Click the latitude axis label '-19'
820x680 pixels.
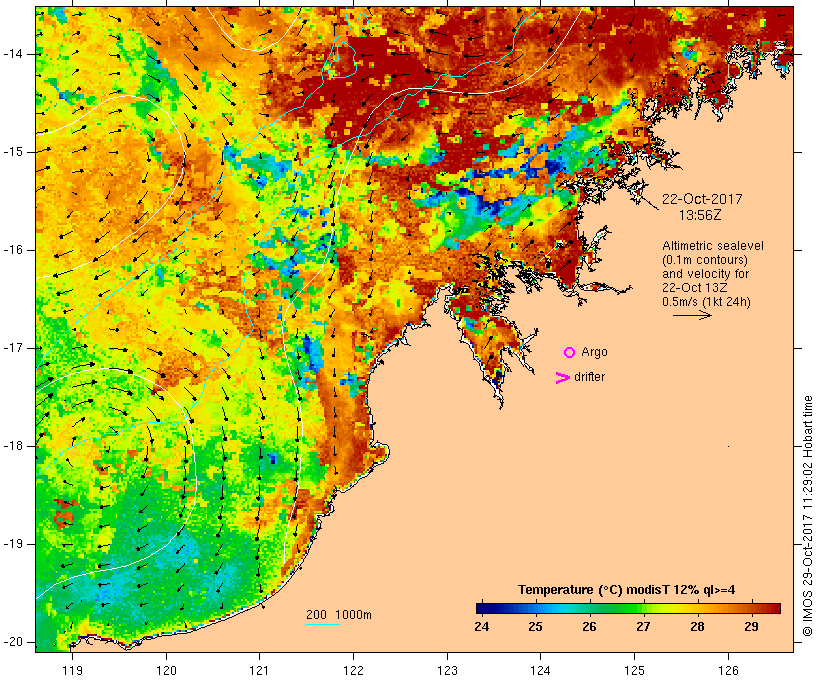(13, 545)
